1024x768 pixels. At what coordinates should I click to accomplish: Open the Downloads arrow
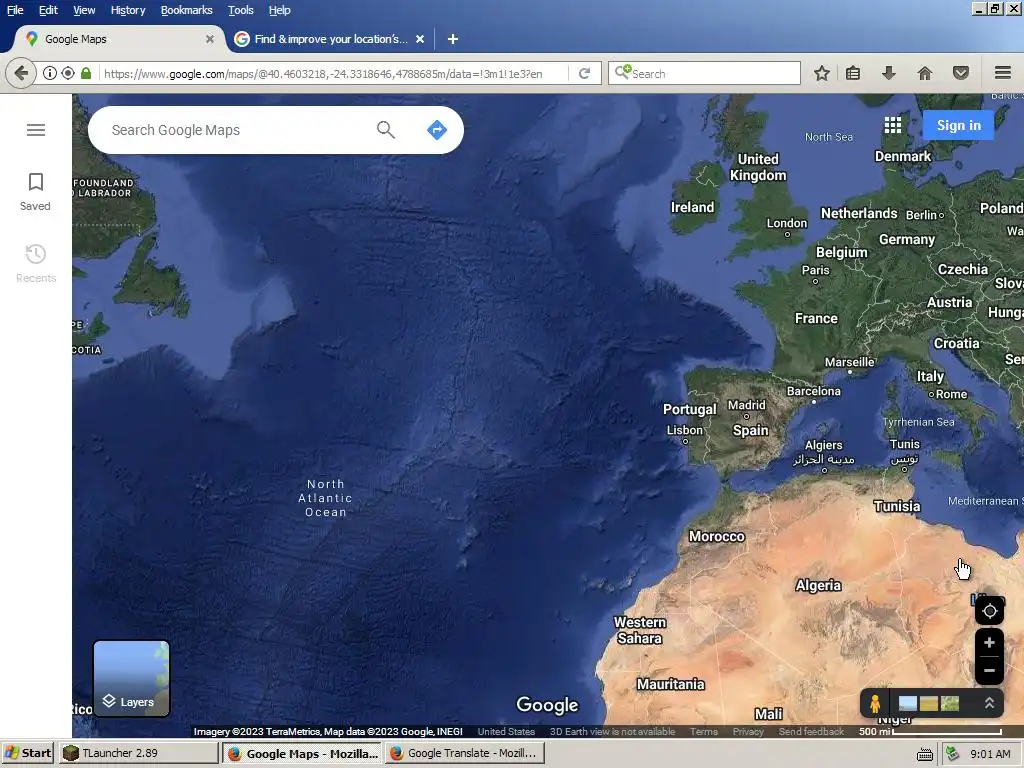click(888, 73)
